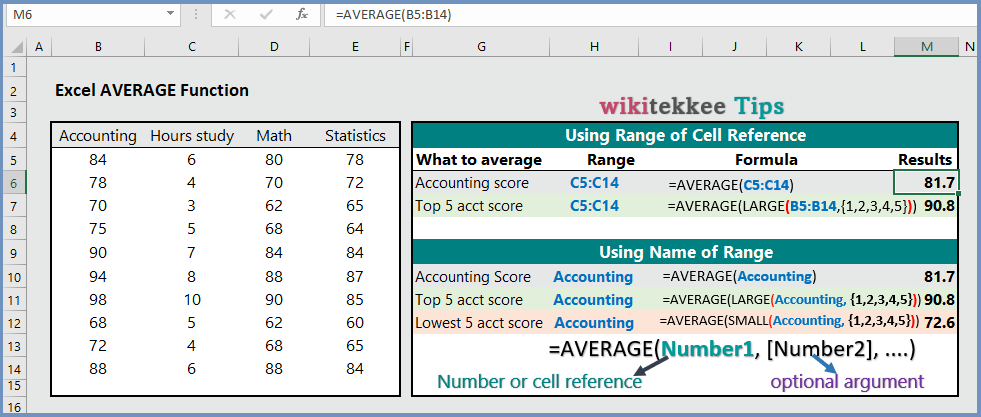
Task: Select column F header
Action: tap(407, 46)
